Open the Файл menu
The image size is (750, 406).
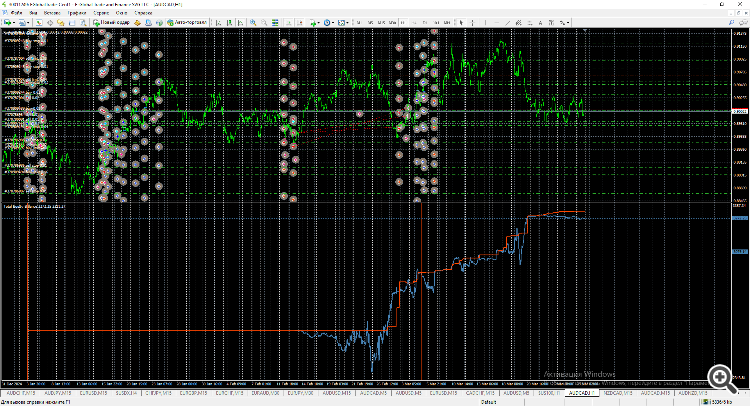click(16, 13)
